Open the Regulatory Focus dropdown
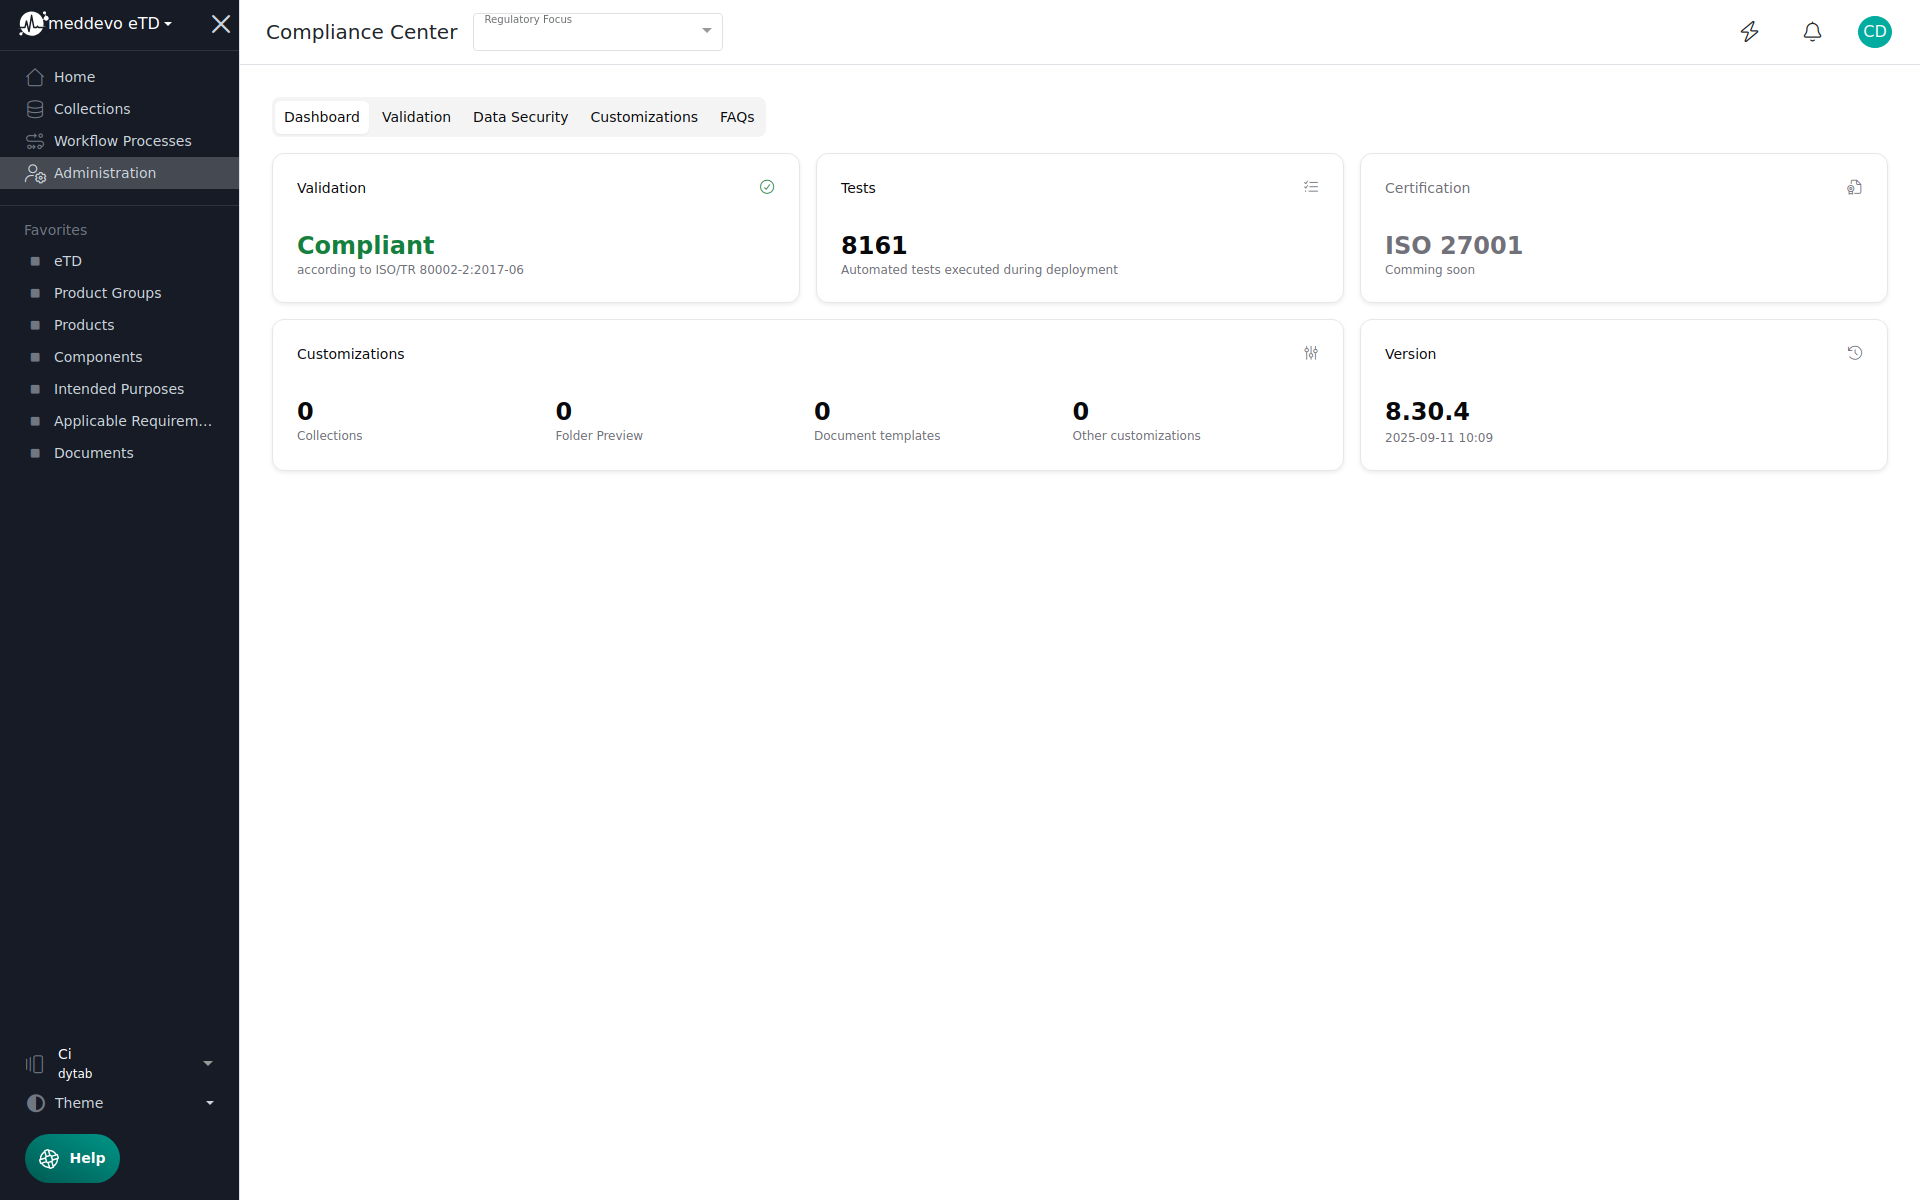 click(598, 32)
